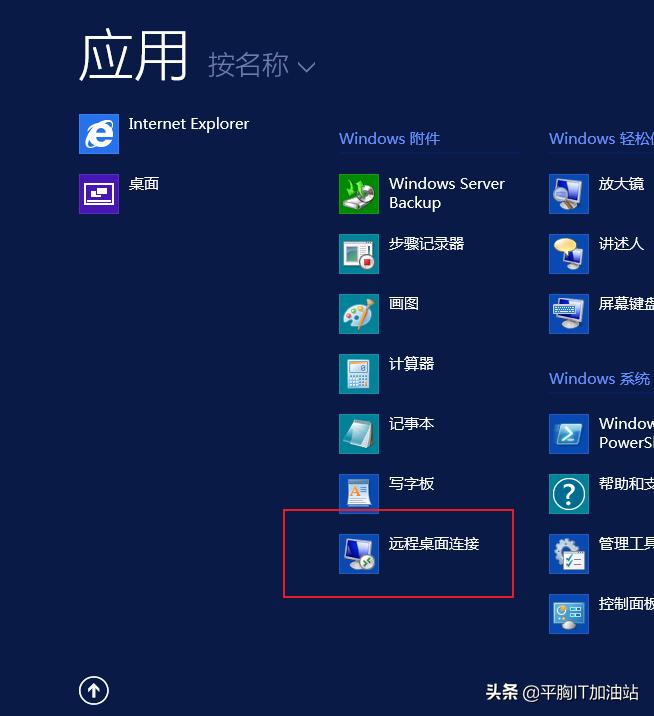Click the 远程桌面连接 label text
The width and height of the screenshot is (654, 716).
click(x=434, y=544)
